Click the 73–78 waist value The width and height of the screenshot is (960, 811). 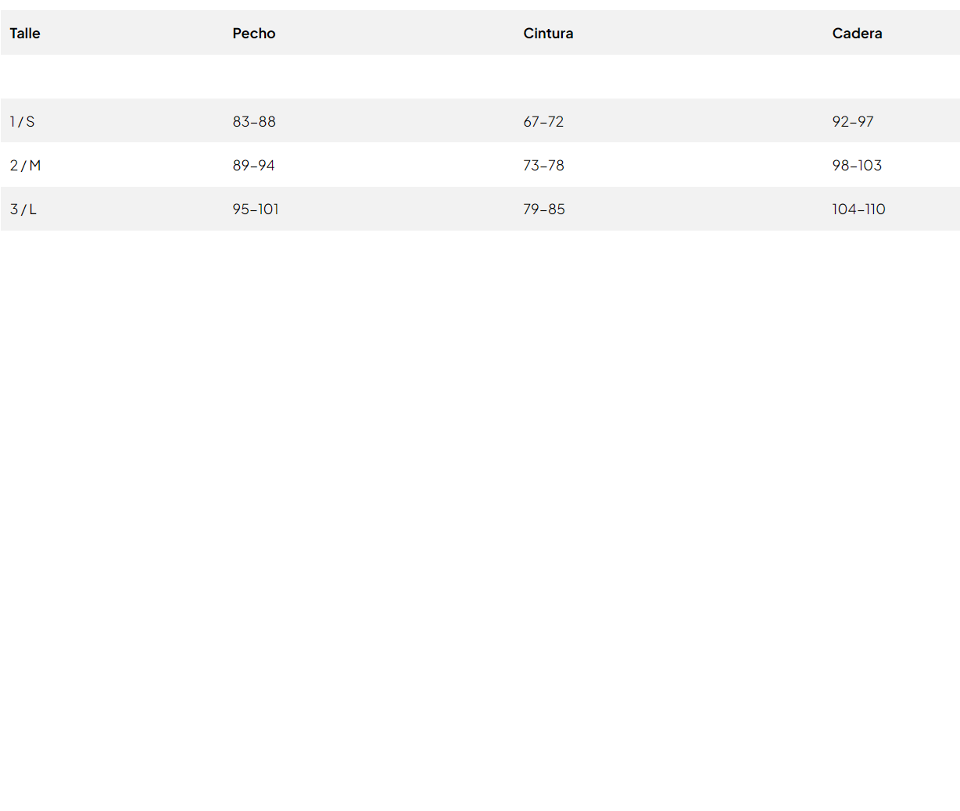(x=544, y=165)
